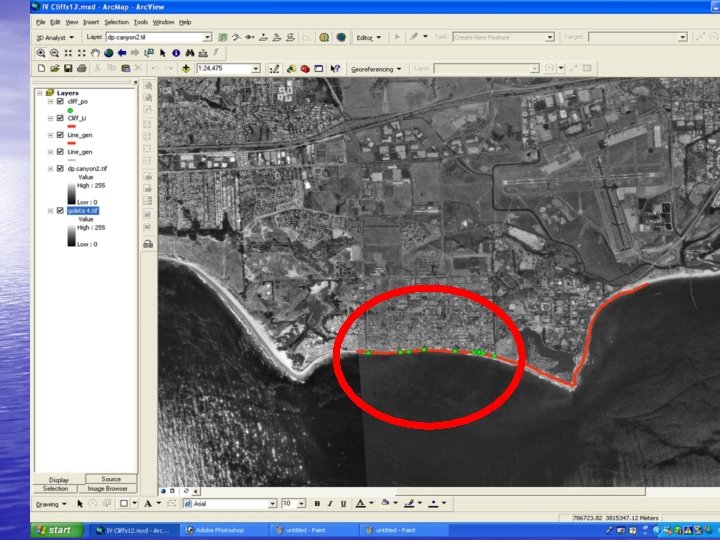720x540 pixels.
Task: Click the Bold text icon
Action: coord(317,504)
